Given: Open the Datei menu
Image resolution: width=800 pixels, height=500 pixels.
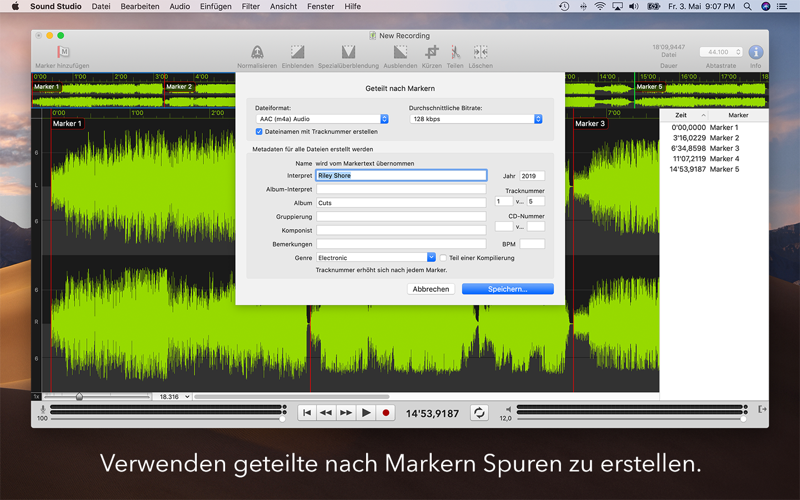Looking at the screenshot, I should [x=101, y=6].
